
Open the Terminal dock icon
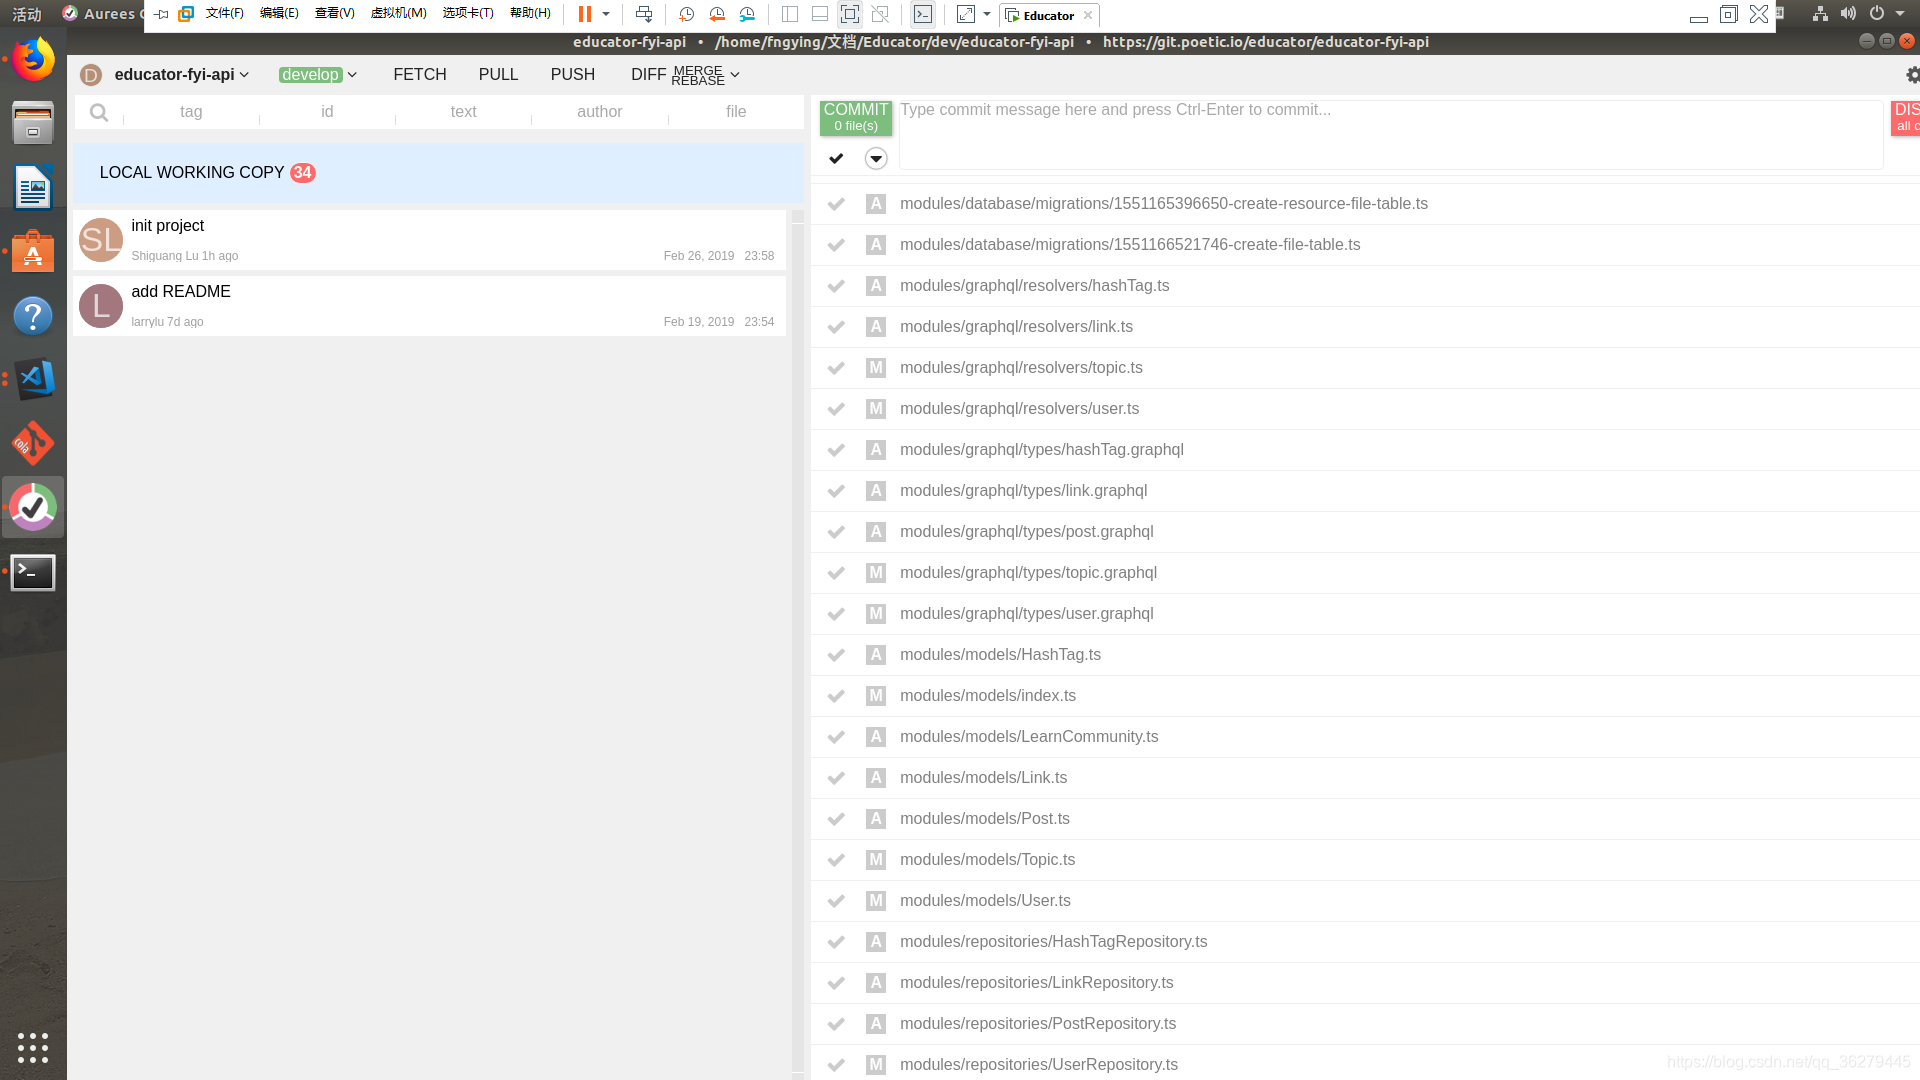[33, 573]
